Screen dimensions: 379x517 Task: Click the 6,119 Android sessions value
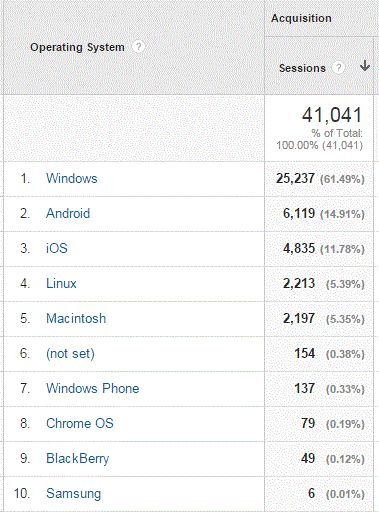[299, 214]
